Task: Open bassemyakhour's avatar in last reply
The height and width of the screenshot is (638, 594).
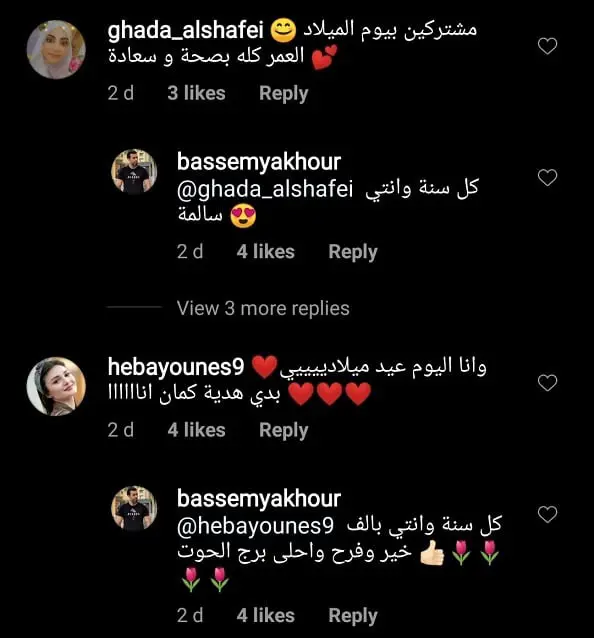Action: [x=134, y=508]
